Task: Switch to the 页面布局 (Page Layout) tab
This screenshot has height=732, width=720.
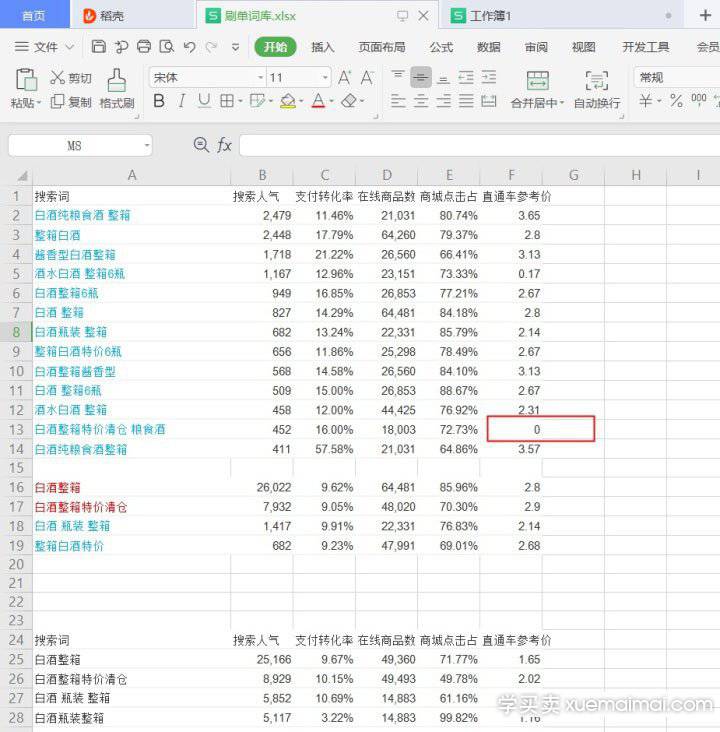Action: (381, 47)
